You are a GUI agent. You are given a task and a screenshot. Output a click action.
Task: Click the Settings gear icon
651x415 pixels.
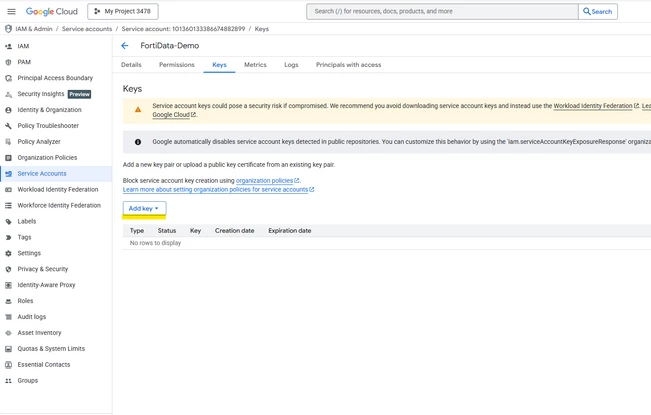[8, 253]
